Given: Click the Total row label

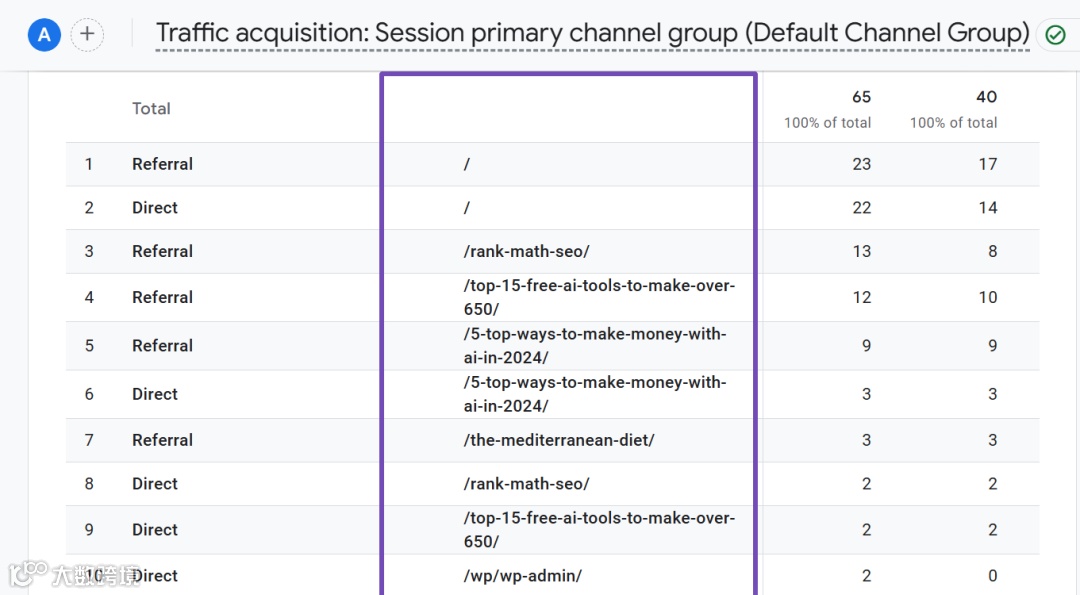Looking at the screenshot, I should tap(151, 108).
